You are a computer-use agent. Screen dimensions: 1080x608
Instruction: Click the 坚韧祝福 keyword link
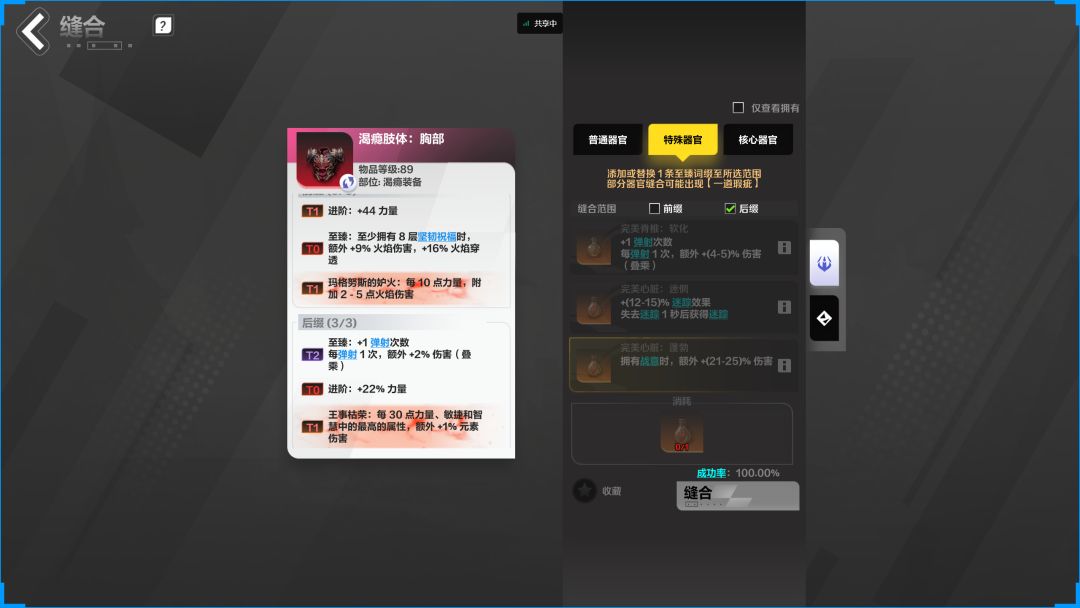point(437,236)
